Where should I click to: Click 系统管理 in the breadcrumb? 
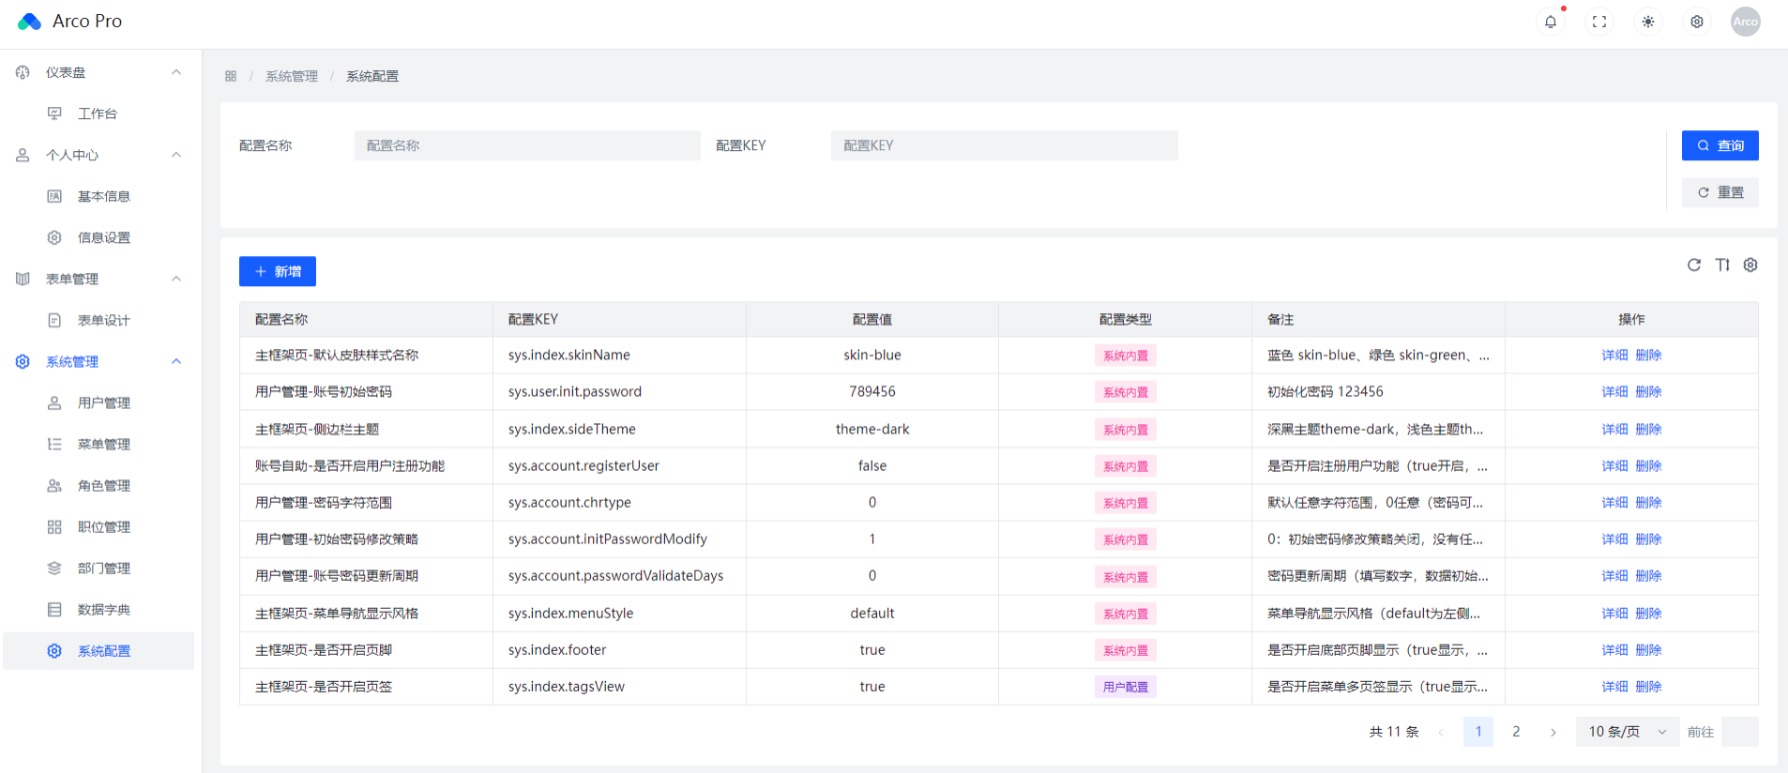[x=292, y=76]
